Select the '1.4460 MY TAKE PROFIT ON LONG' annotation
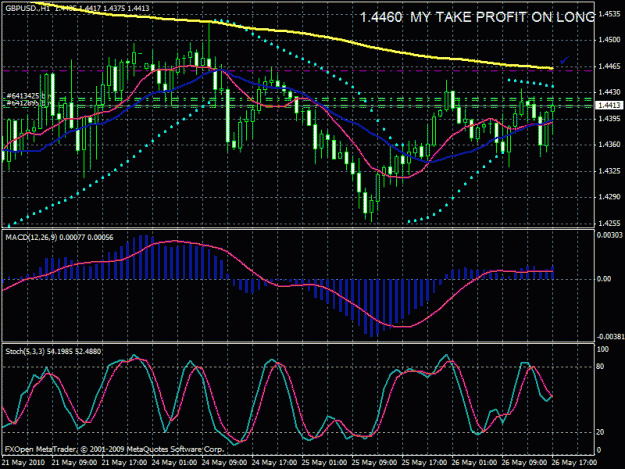Viewport: 625px width, 469px height. click(x=477, y=17)
